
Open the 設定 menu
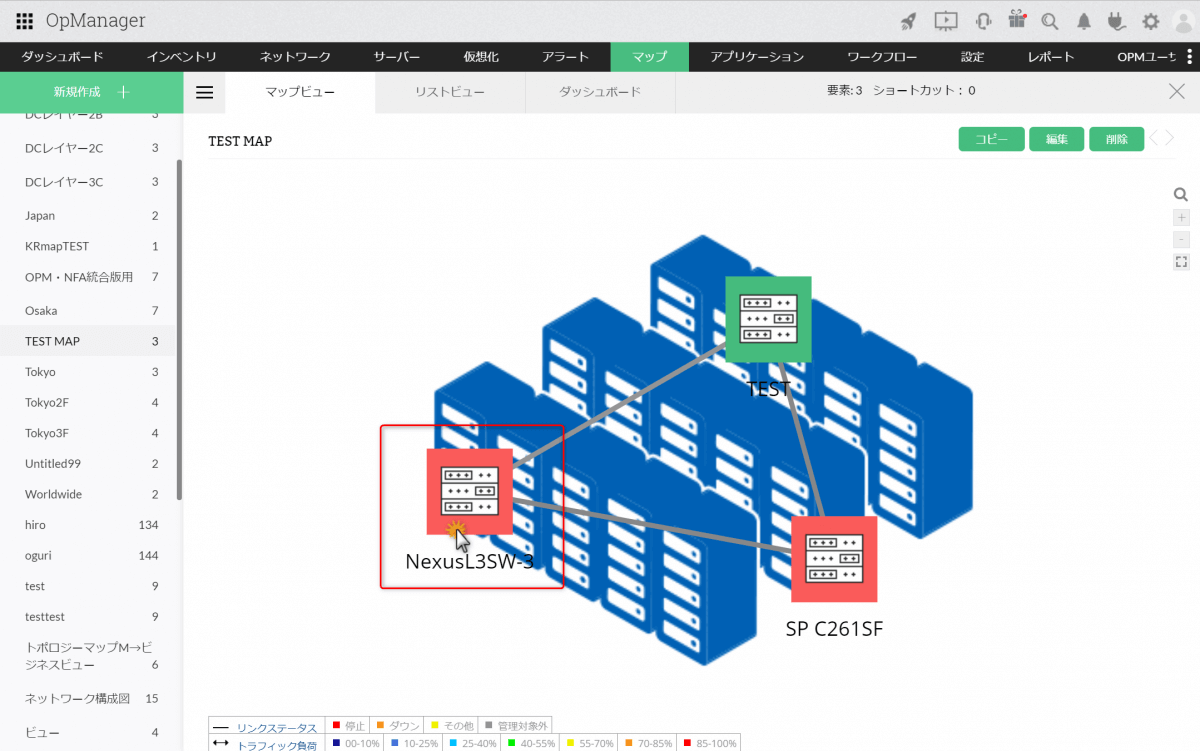pyautogui.click(x=972, y=57)
